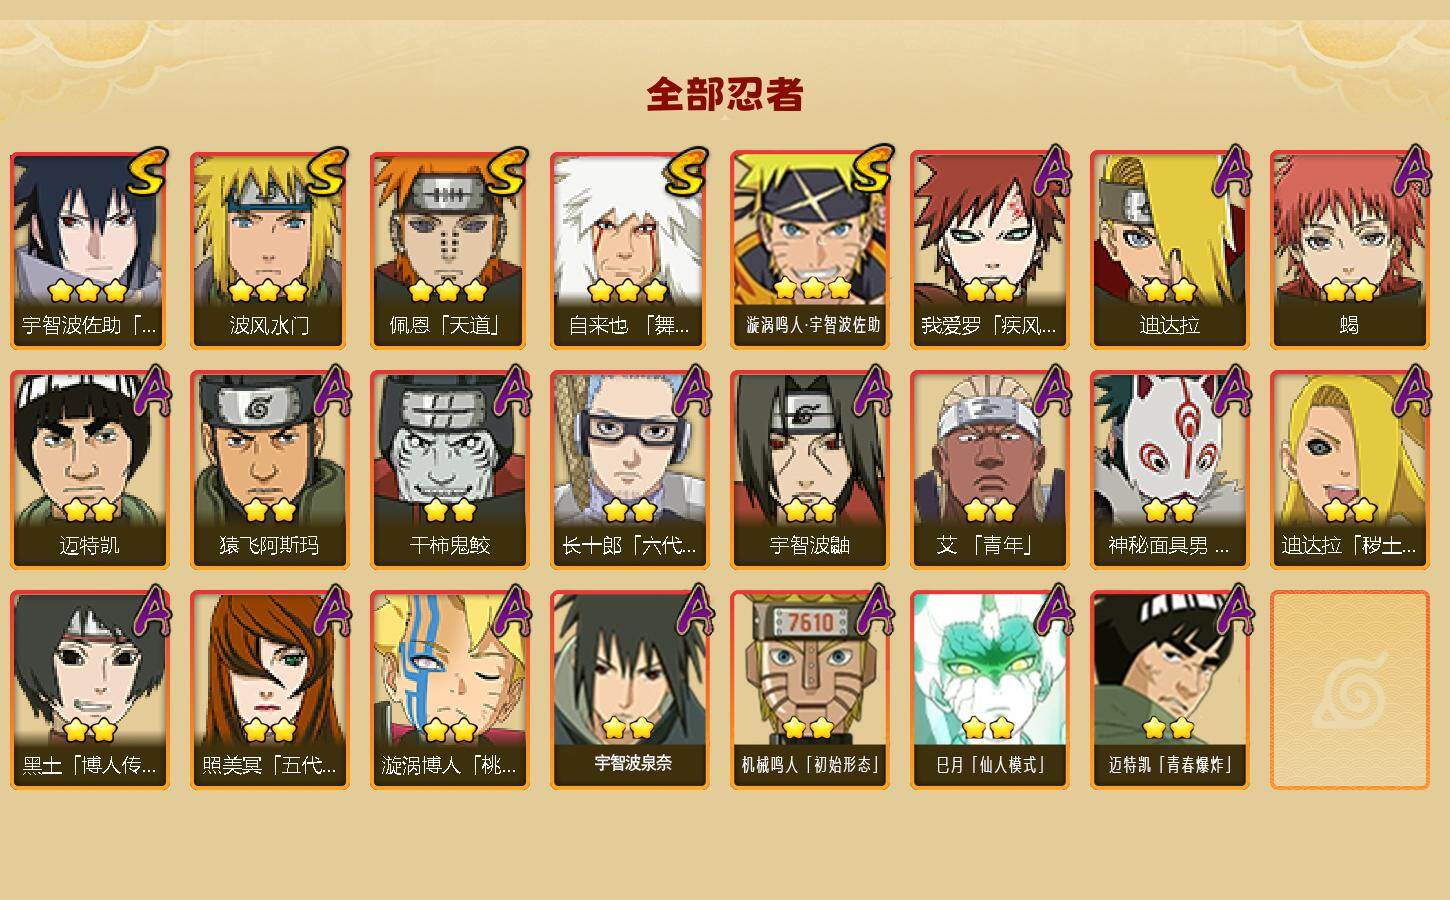Select the 波风水门 ninja card
The image size is (1450, 900).
[x=269, y=250]
